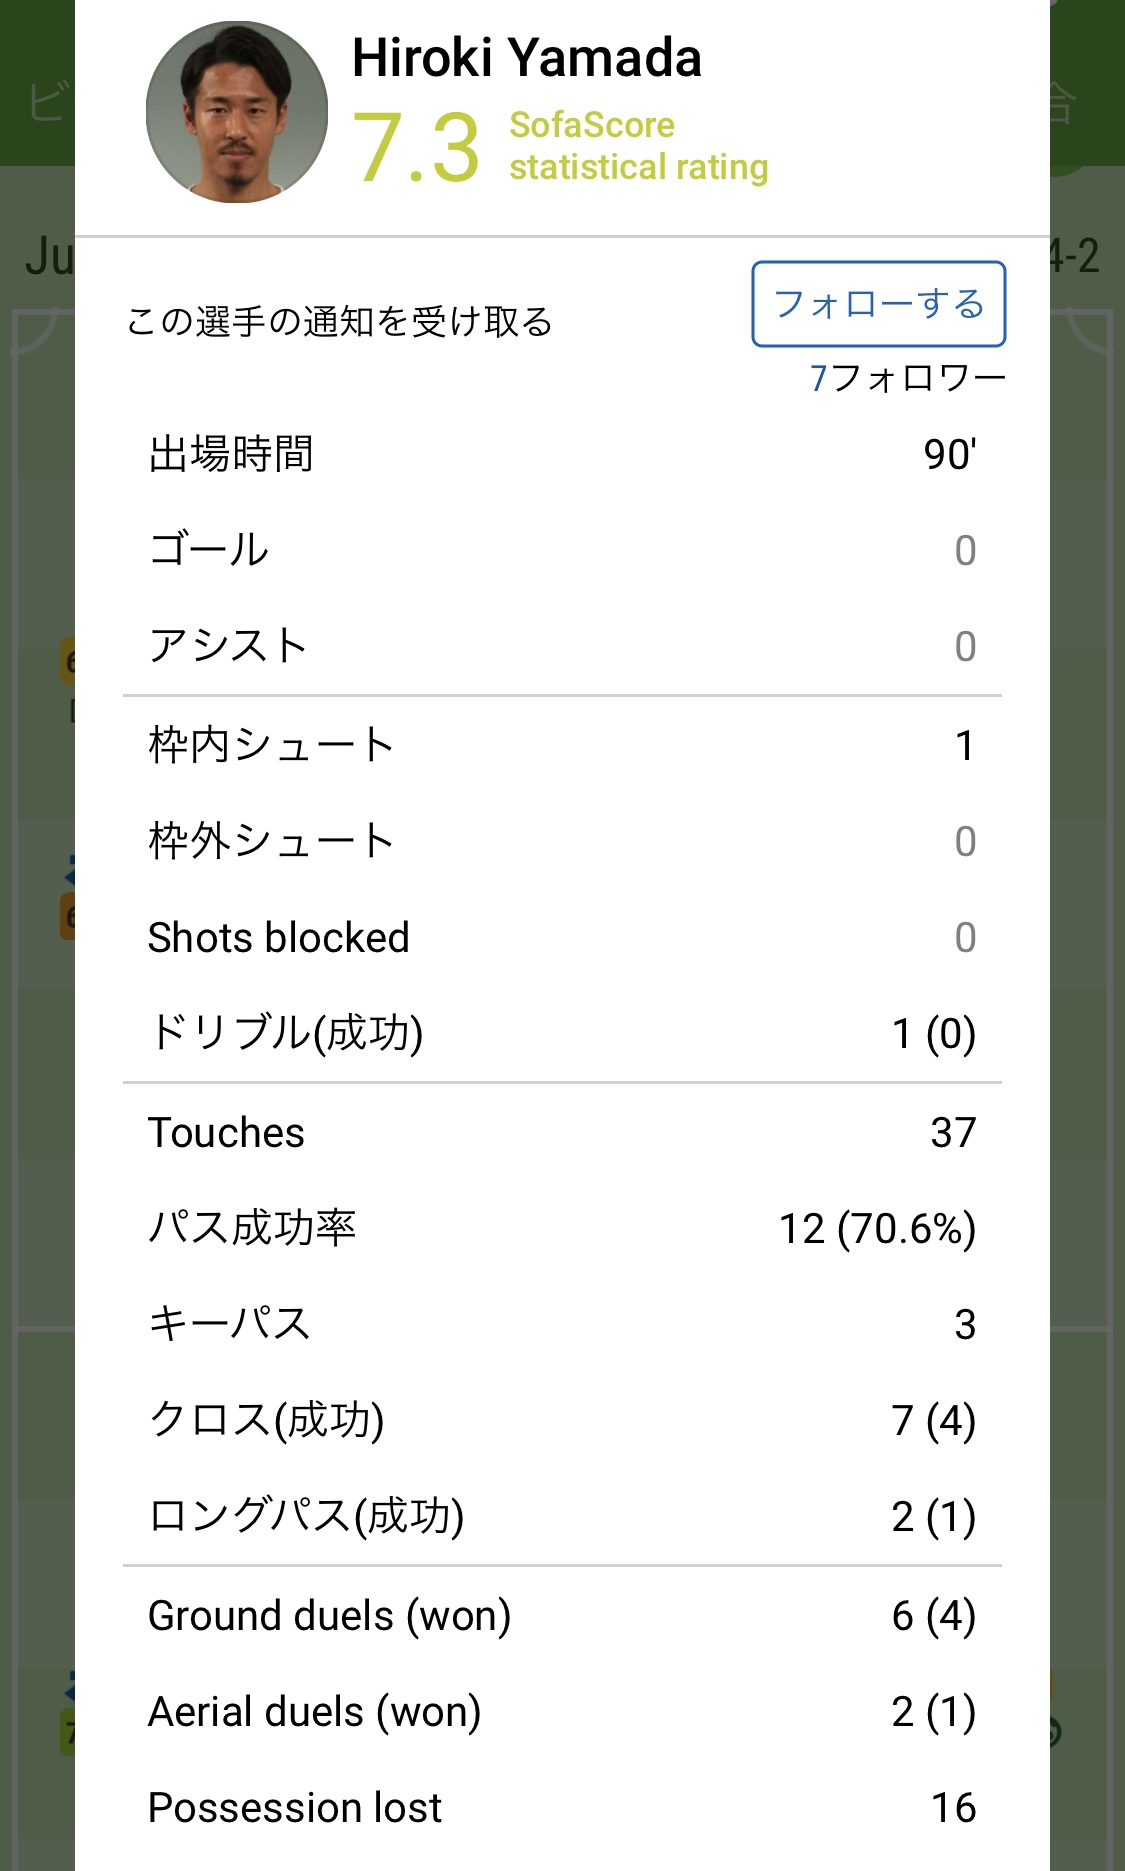Tap the パス成功率 pass accuracy row
The height and width of the screenshot is (1871, 1125).
562,1228
